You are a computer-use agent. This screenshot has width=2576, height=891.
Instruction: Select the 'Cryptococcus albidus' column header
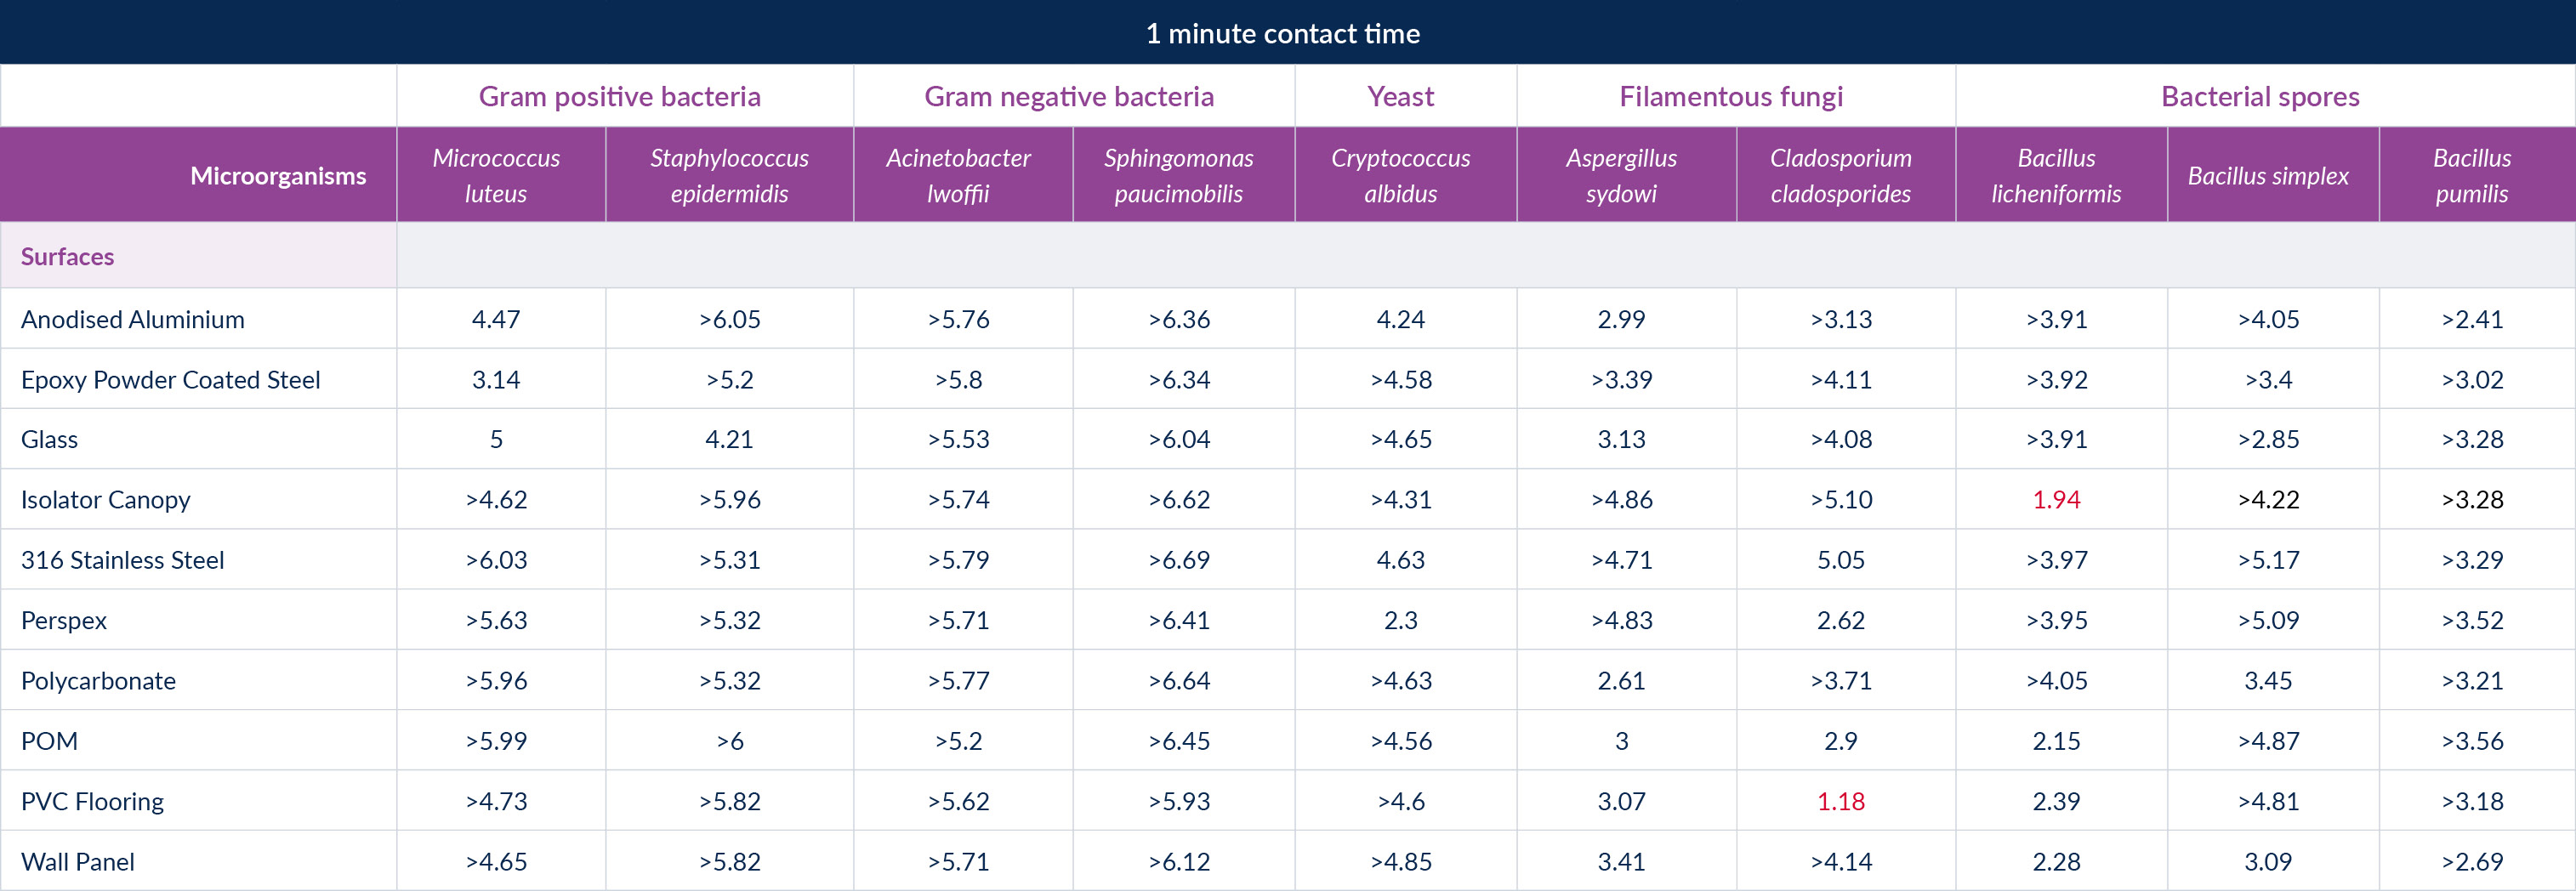1400,176
